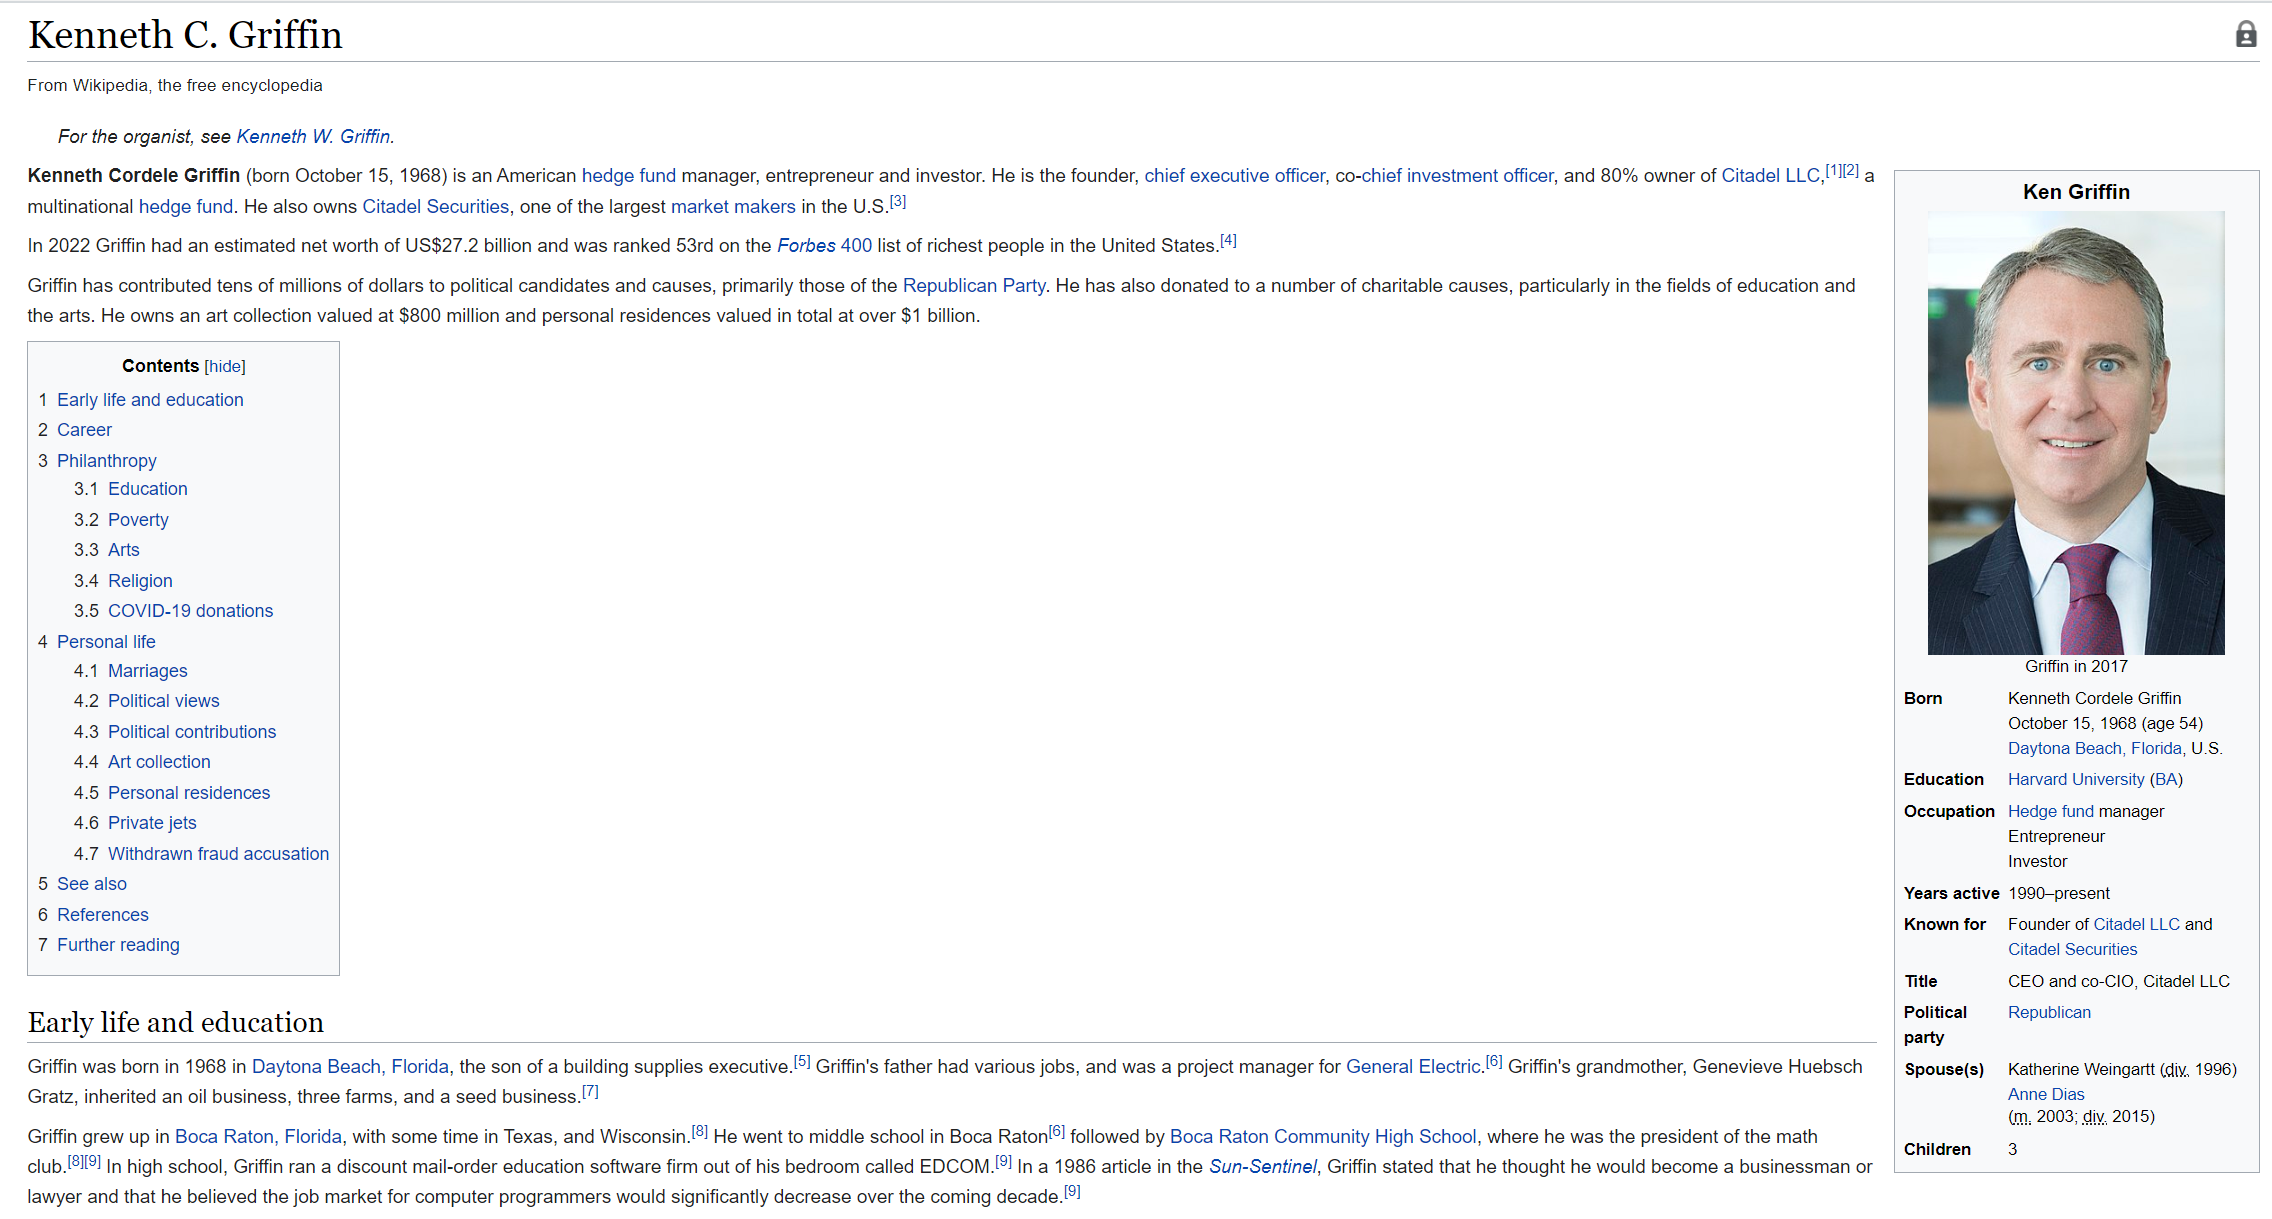Open Harvard University link in infobox
Viewport: 2272px width, 1219px height.
(x=2076, y=780)
